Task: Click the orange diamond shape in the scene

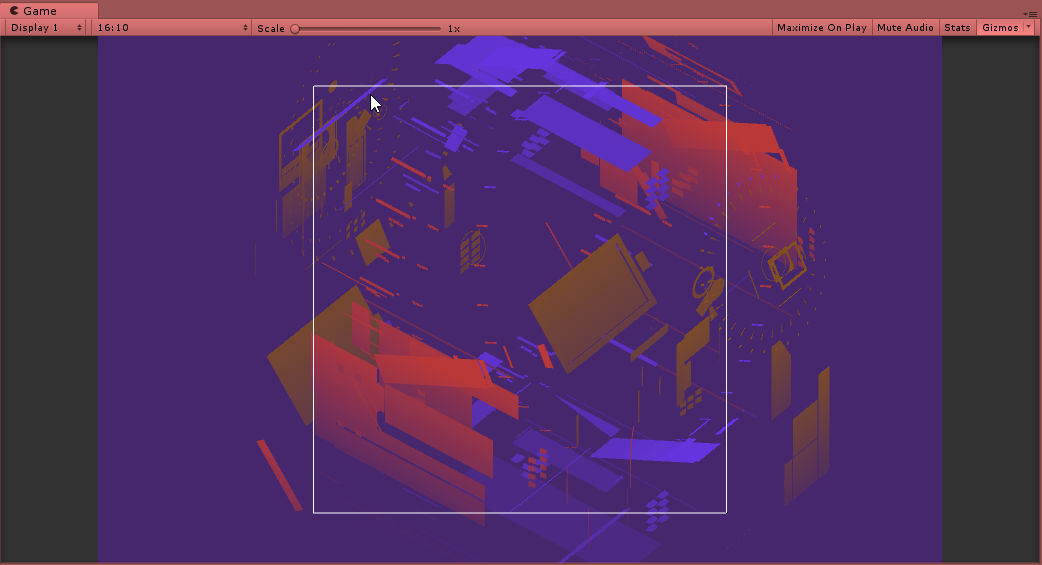Action: pos(373,241)
